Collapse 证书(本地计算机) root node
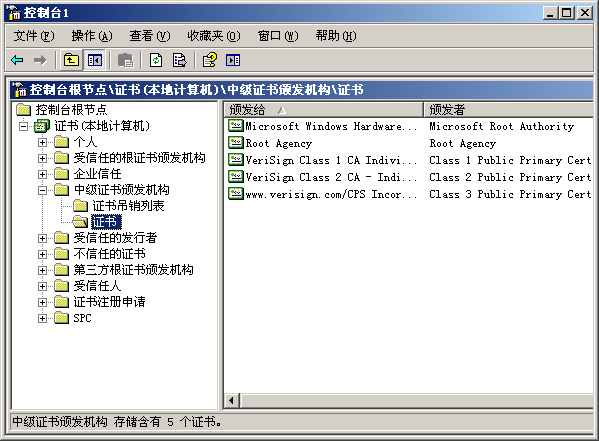This screenshot has height=441, width=599. tap(23, 126)
